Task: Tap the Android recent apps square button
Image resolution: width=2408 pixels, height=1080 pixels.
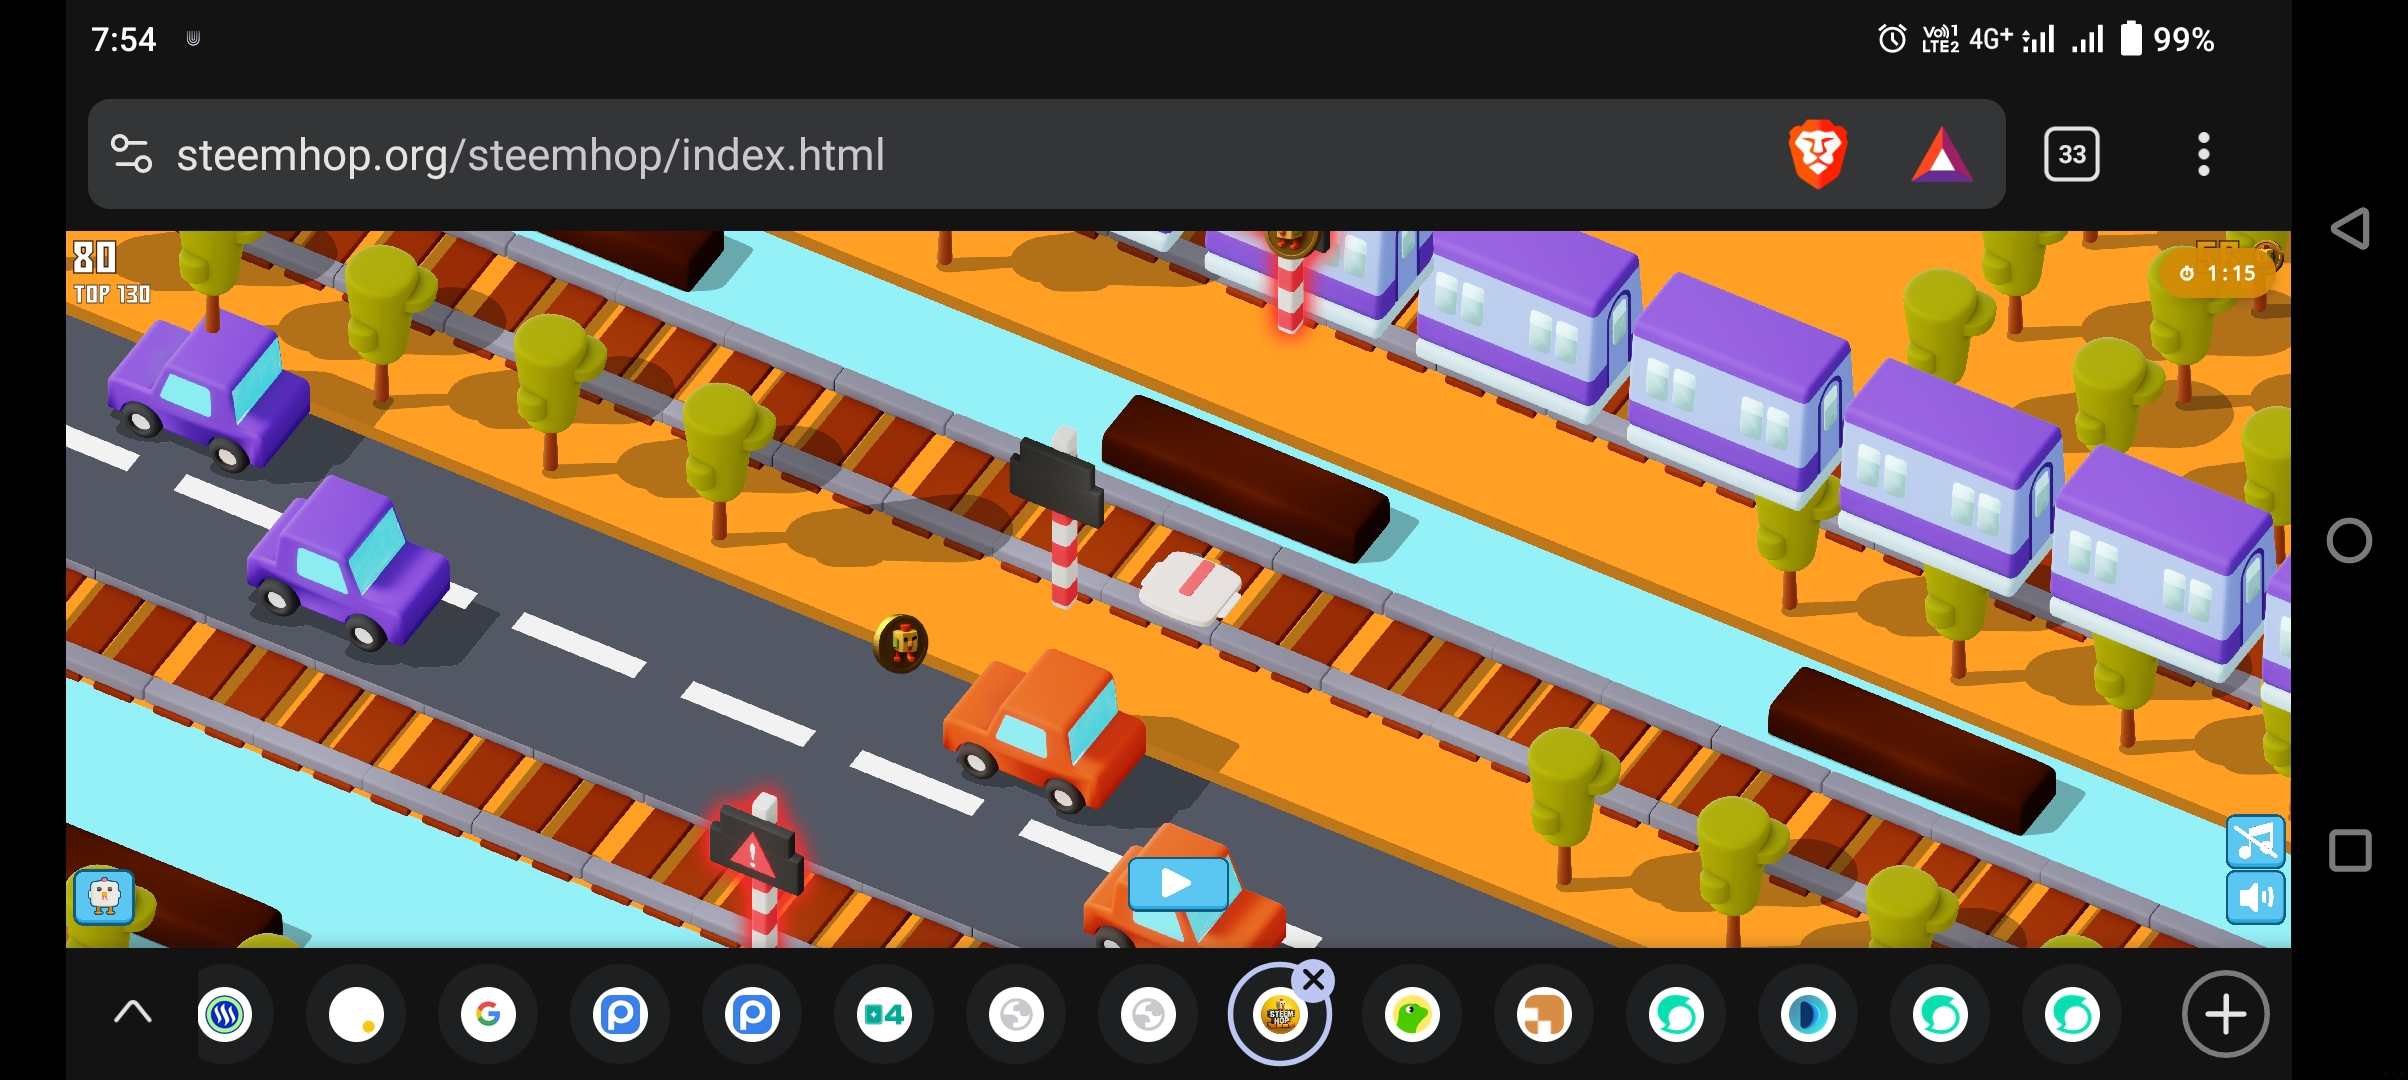Action: coord(2350,851)
